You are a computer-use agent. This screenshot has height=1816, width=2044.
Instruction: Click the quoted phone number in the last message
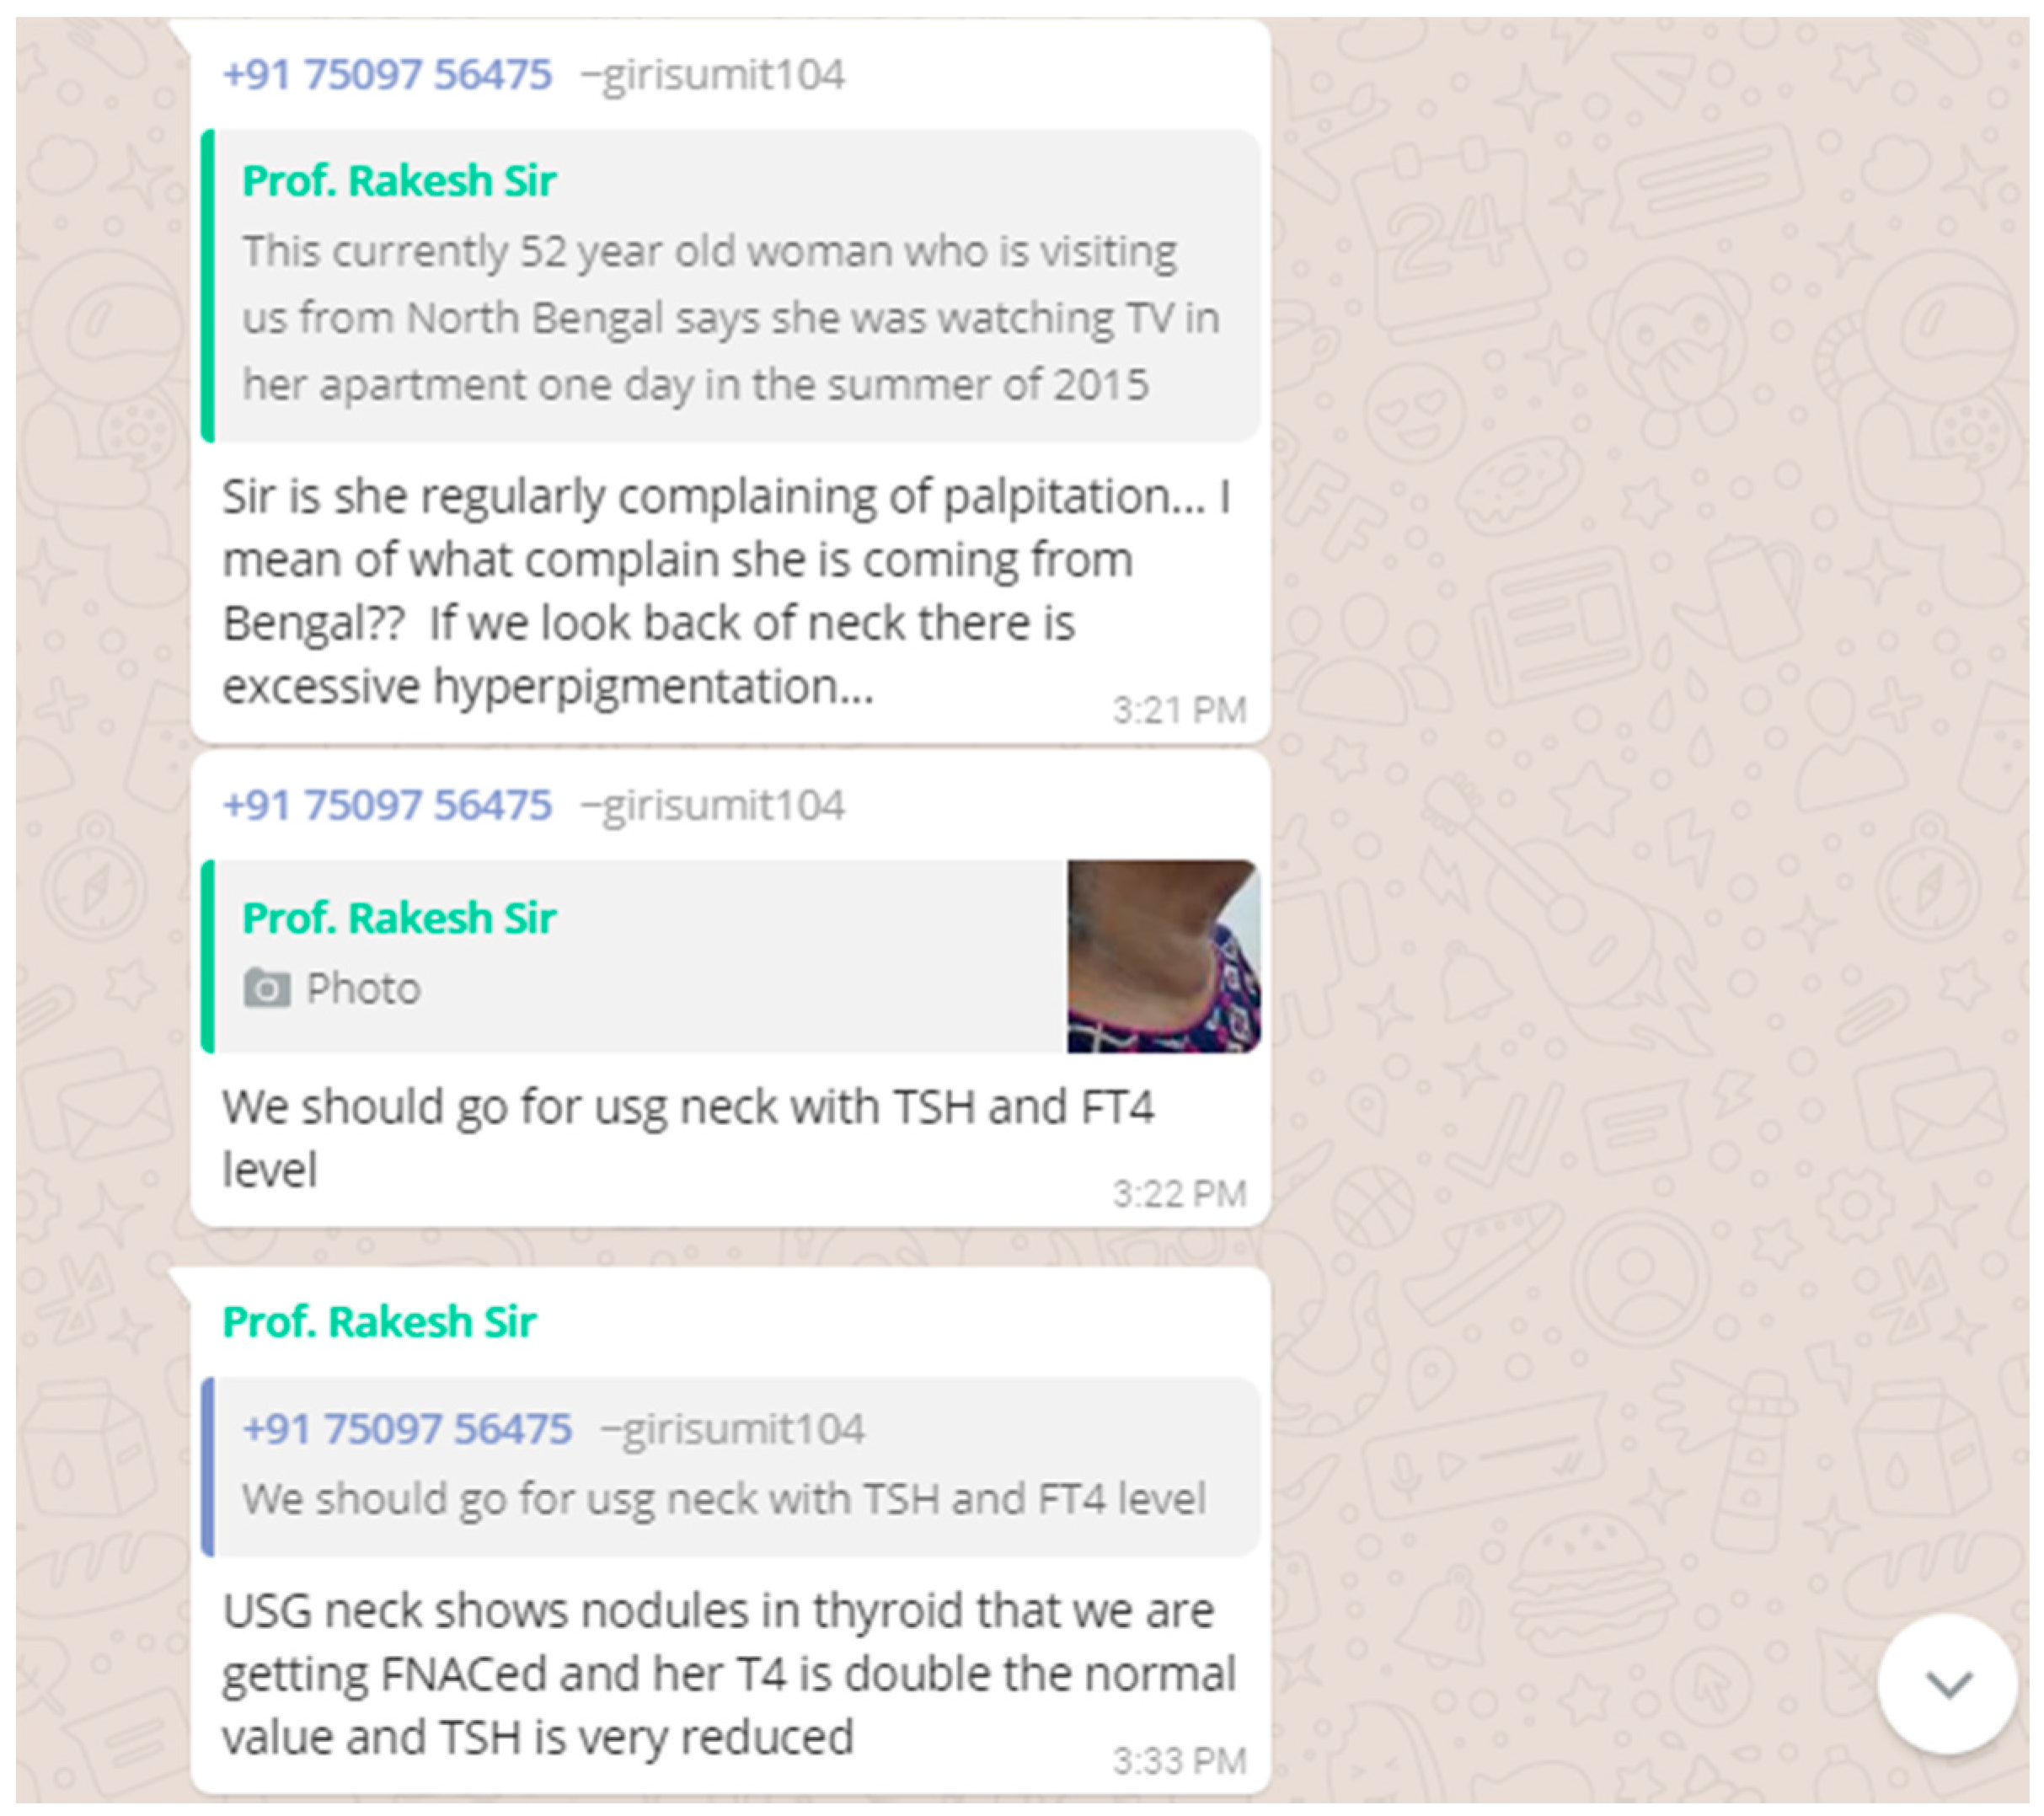tap(406, 1428)
